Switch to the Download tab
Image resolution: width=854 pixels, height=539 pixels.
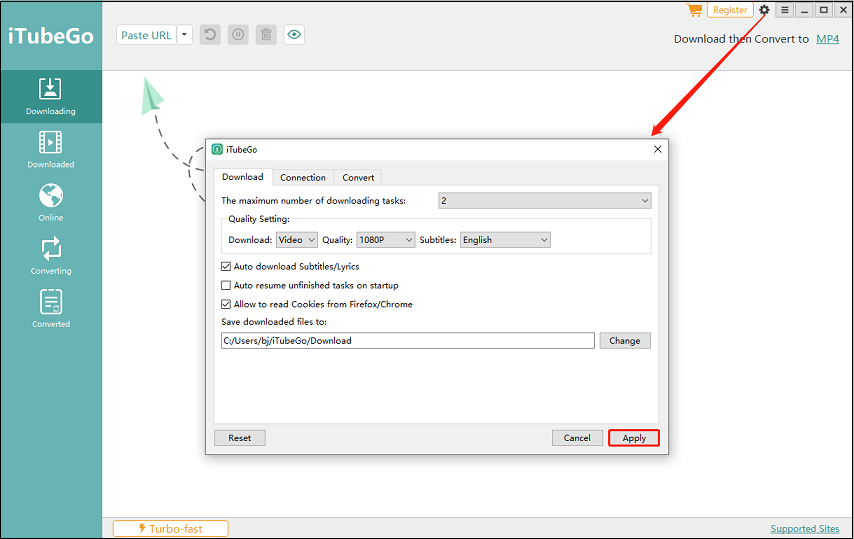(x=243, y=177)
